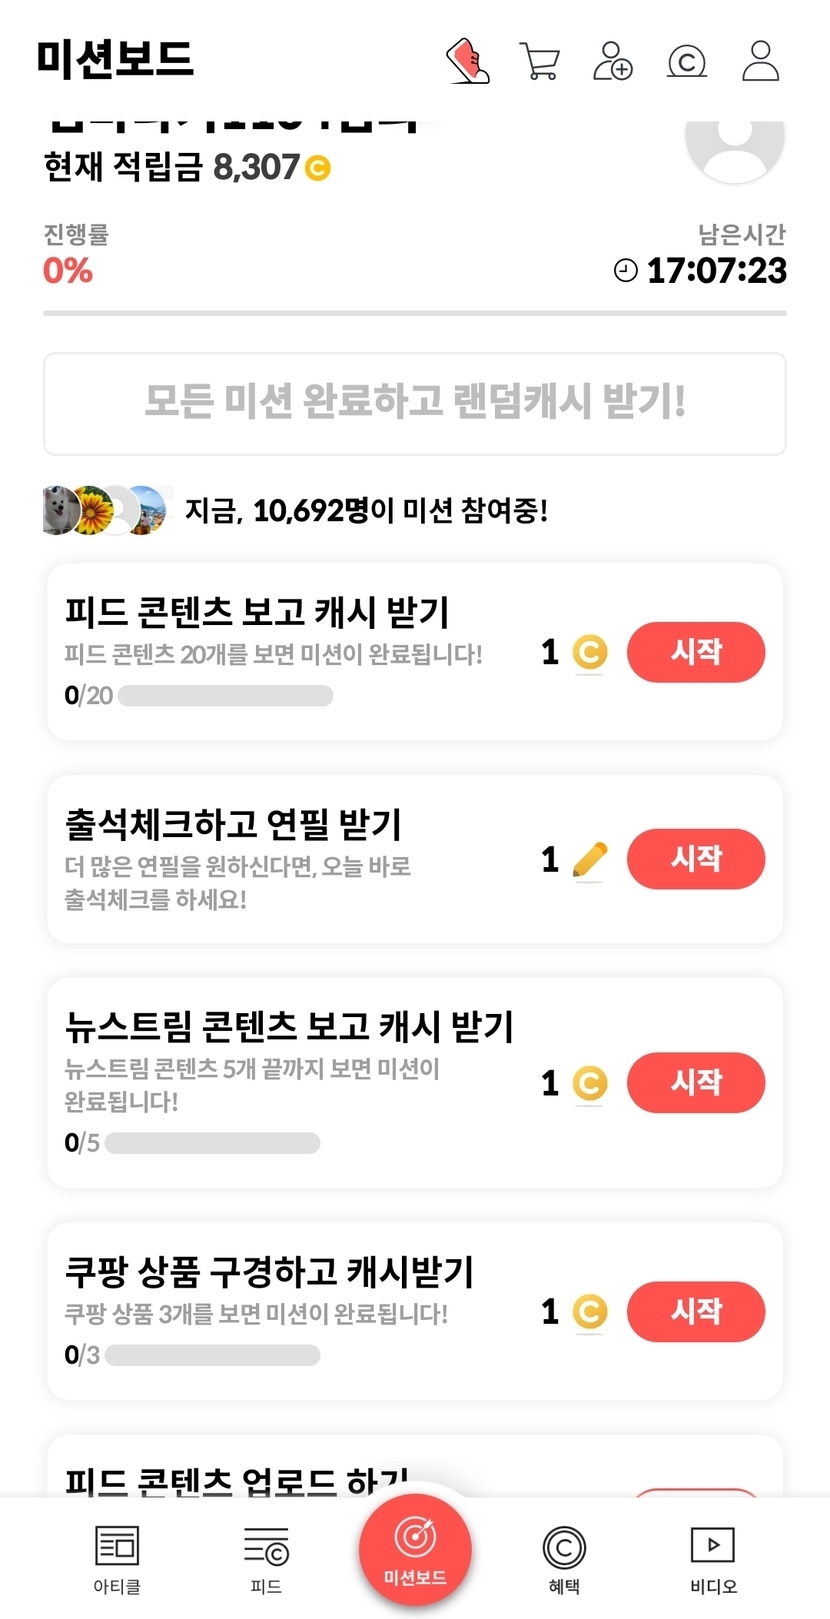Tap the red sneaker step-counter icon
Viewport: 830px width, 1619px height.
click(x=467, y=61)
